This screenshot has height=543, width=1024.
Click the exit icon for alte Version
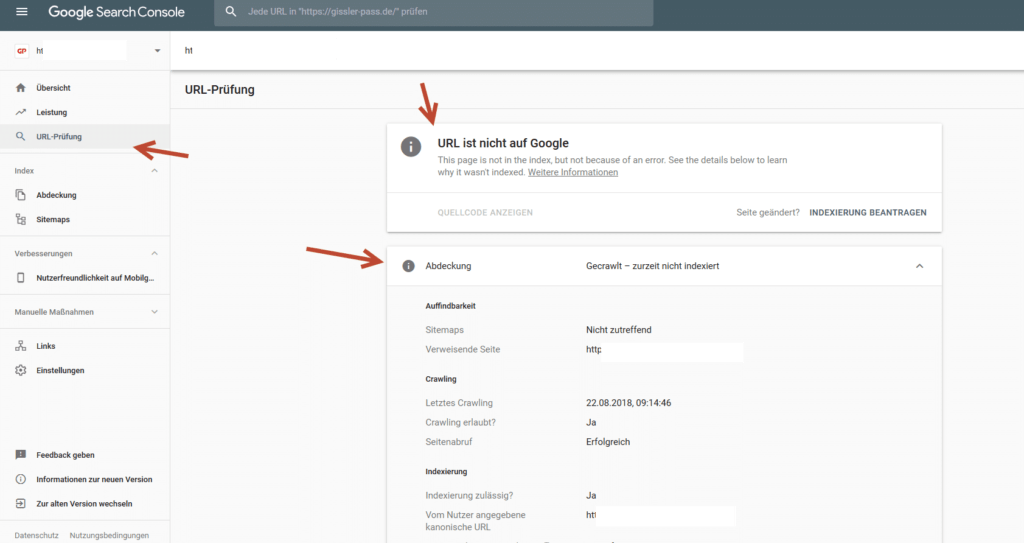click(21, 504)
